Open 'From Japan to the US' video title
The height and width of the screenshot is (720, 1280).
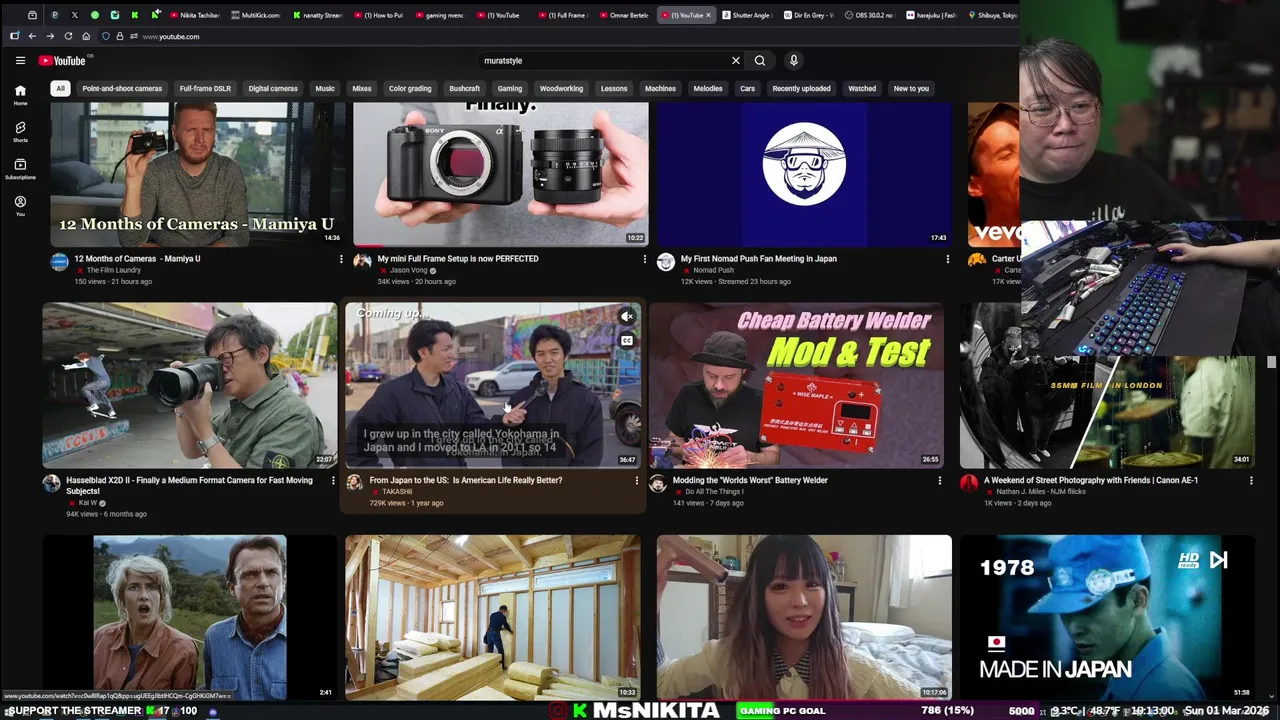(466, 481)
